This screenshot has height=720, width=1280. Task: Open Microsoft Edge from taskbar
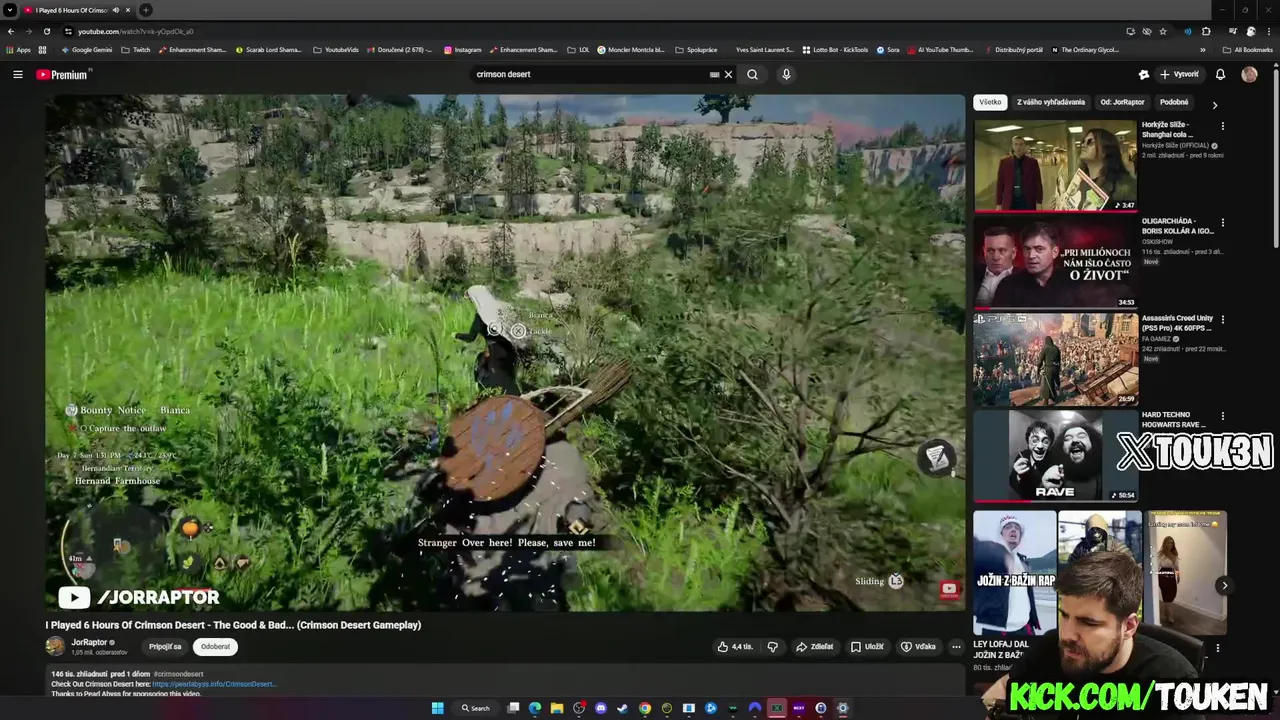coord(535,708)
